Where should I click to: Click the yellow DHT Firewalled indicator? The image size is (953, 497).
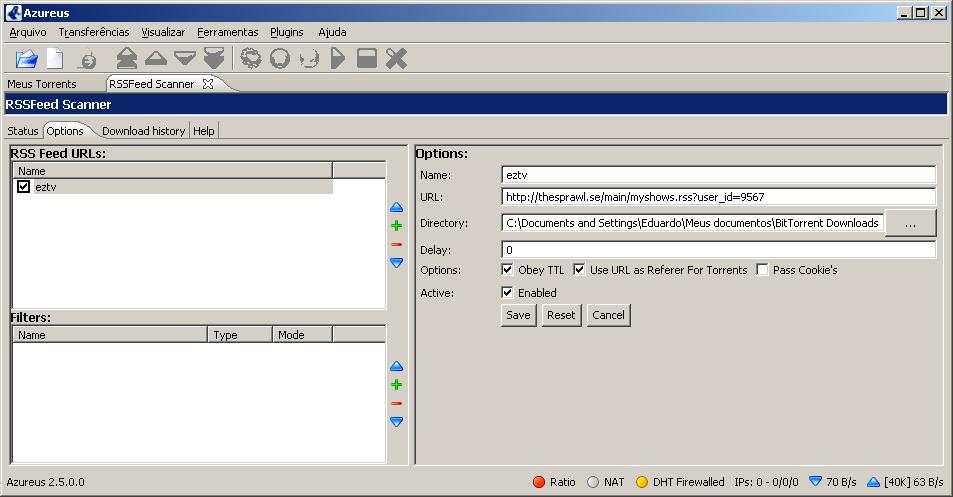(x=642, y=482)
